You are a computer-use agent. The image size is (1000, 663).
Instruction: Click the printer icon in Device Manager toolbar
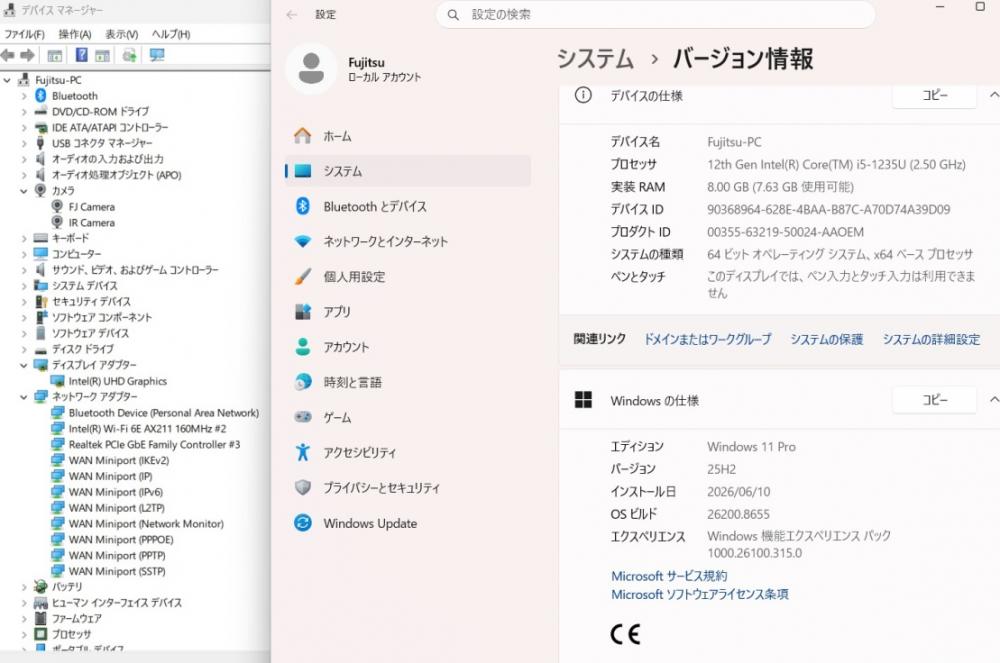click(129, 55)
